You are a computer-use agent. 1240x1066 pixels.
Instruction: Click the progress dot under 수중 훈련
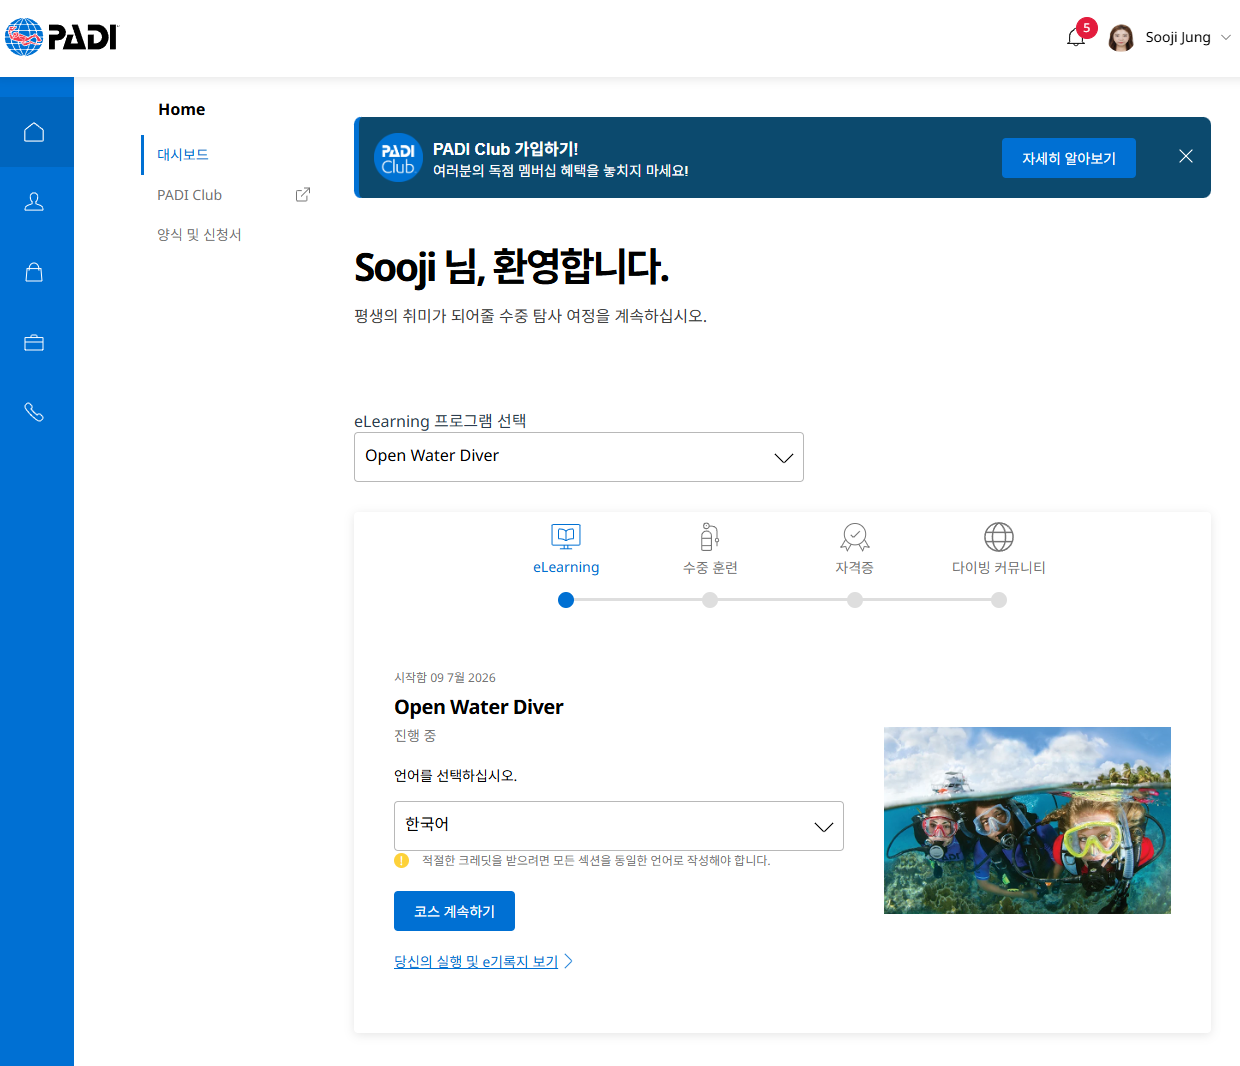[x=710, y=600]
